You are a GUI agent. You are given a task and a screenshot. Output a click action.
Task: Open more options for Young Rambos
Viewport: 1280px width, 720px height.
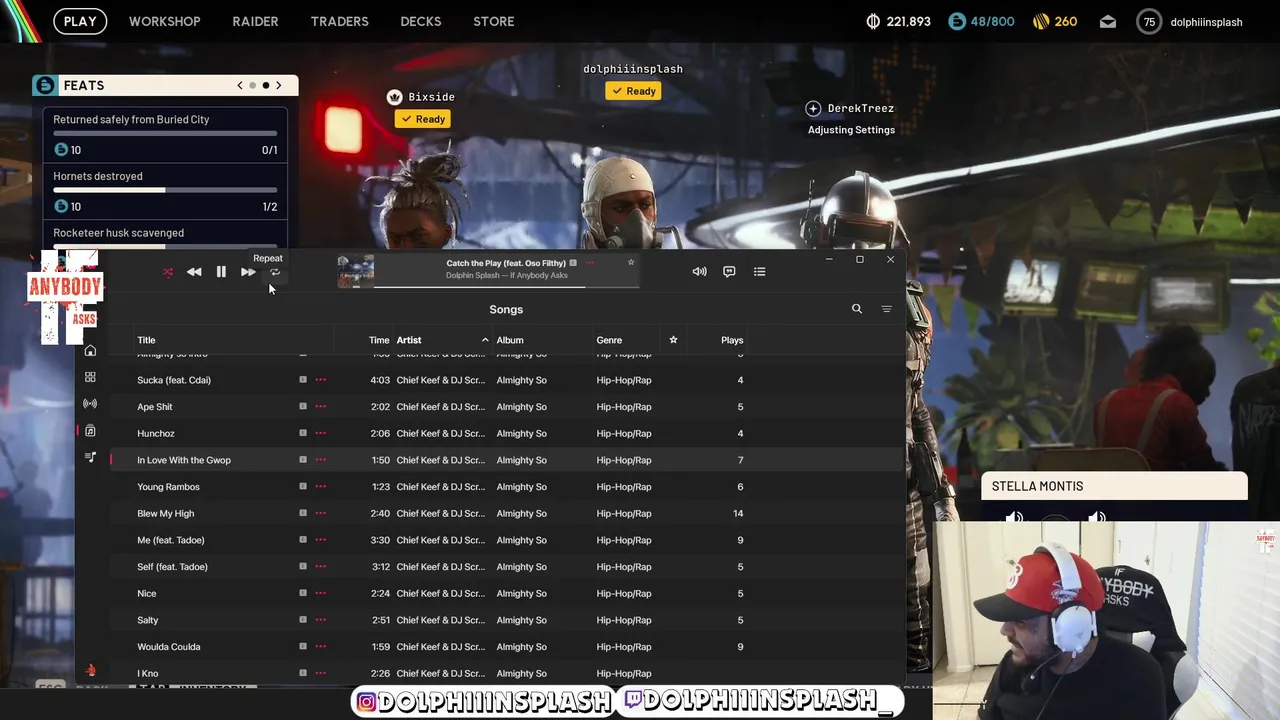coord(320,487)
